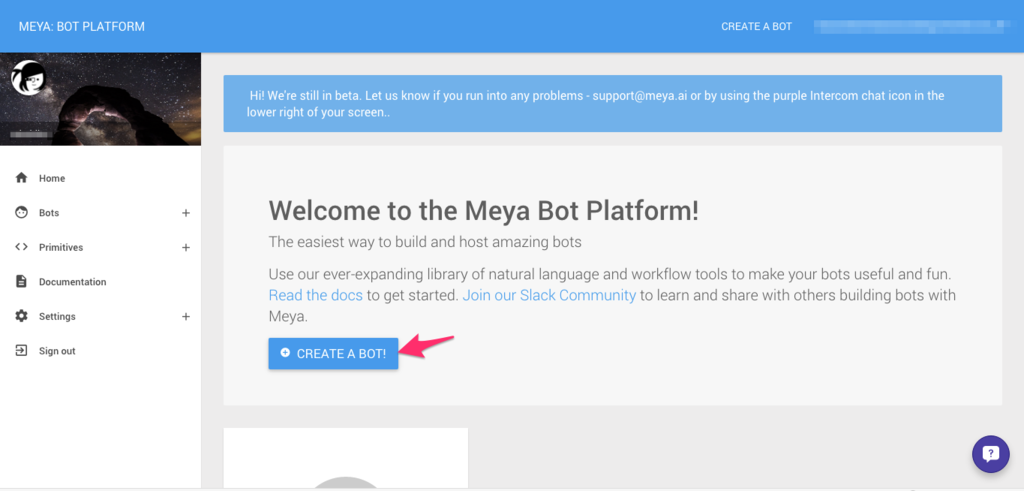Click the user avatar in sidebar header
The height and width of the screenshot is (491, 1024).
pos(27,77)
